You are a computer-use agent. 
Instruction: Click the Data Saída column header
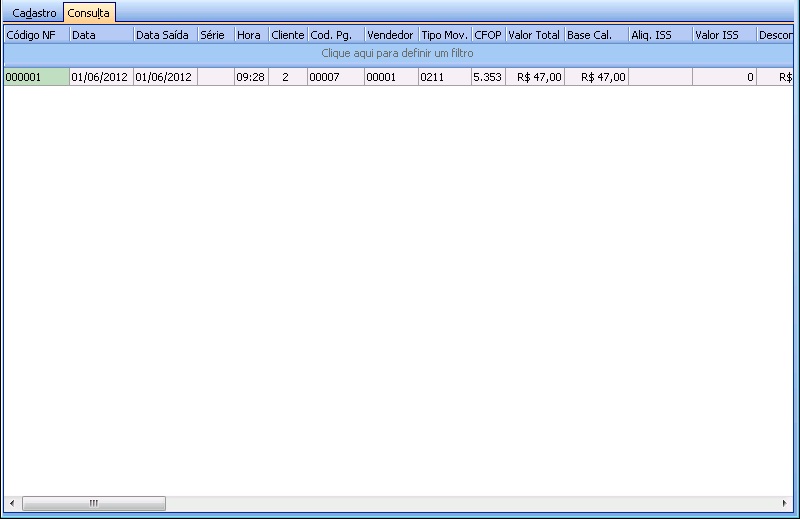pos(164,34)
